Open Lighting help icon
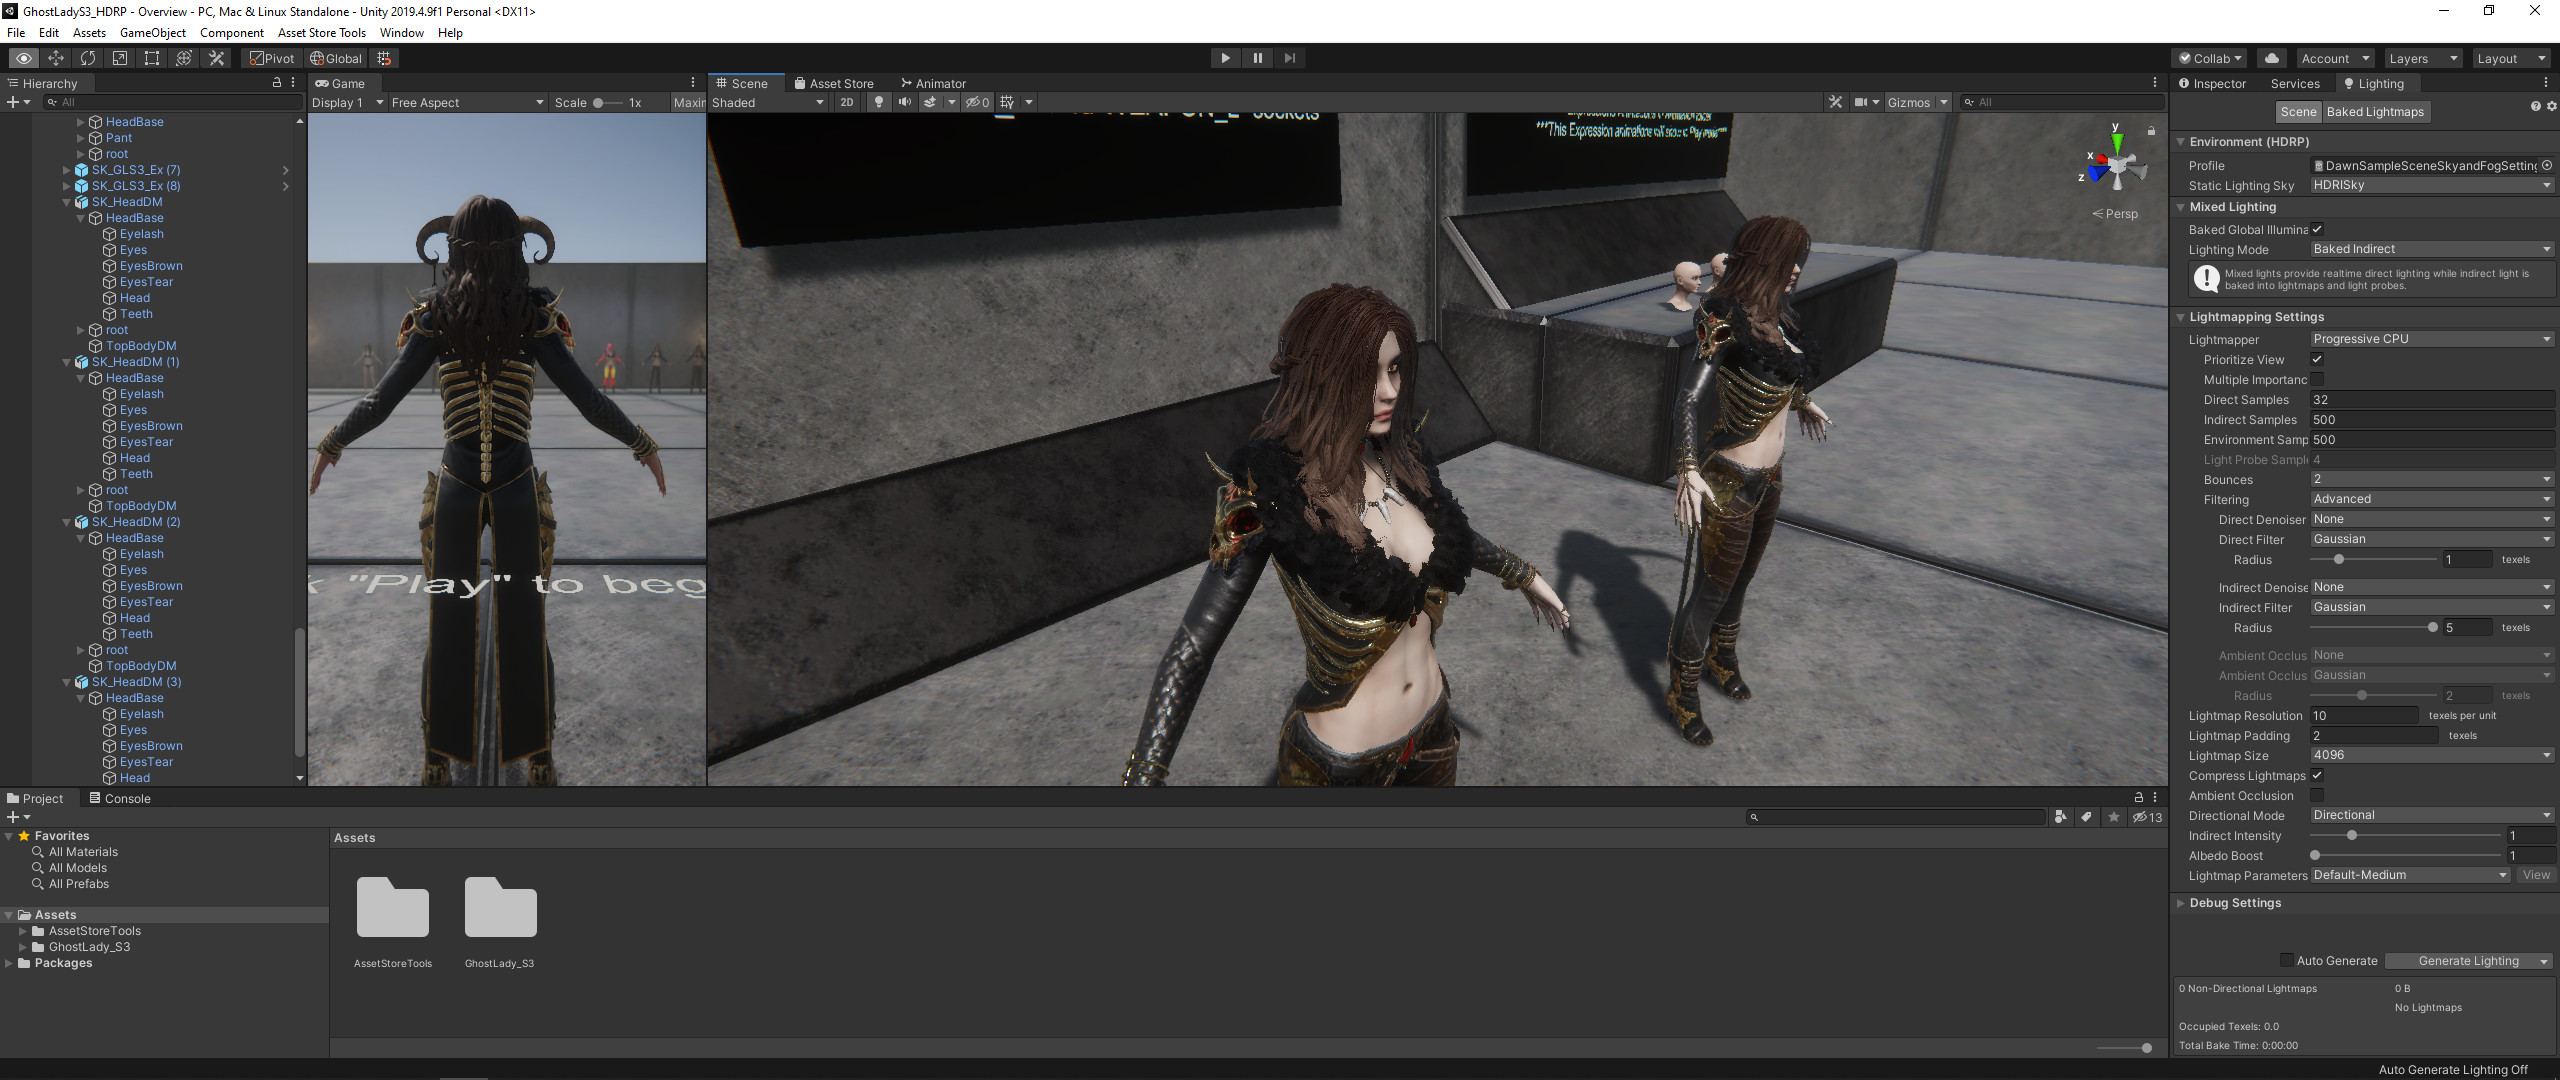This screenshot has height=1080, width=2560. 2535,107
